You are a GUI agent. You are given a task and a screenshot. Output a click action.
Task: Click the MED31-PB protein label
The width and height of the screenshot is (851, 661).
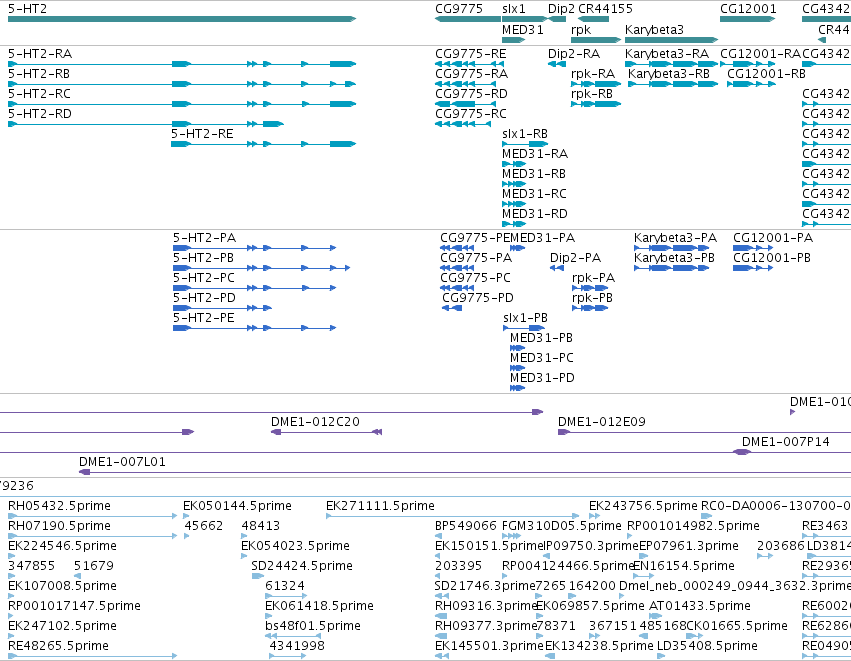click(542, 339)
